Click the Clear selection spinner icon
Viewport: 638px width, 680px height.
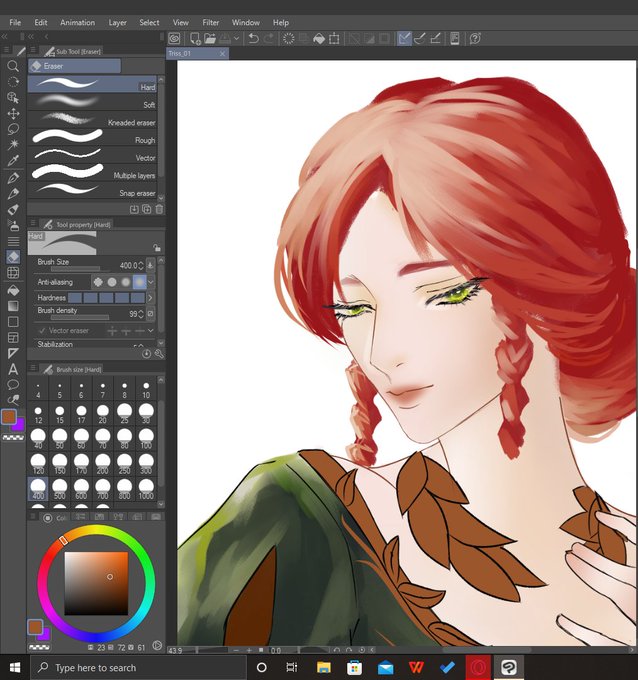288,39
